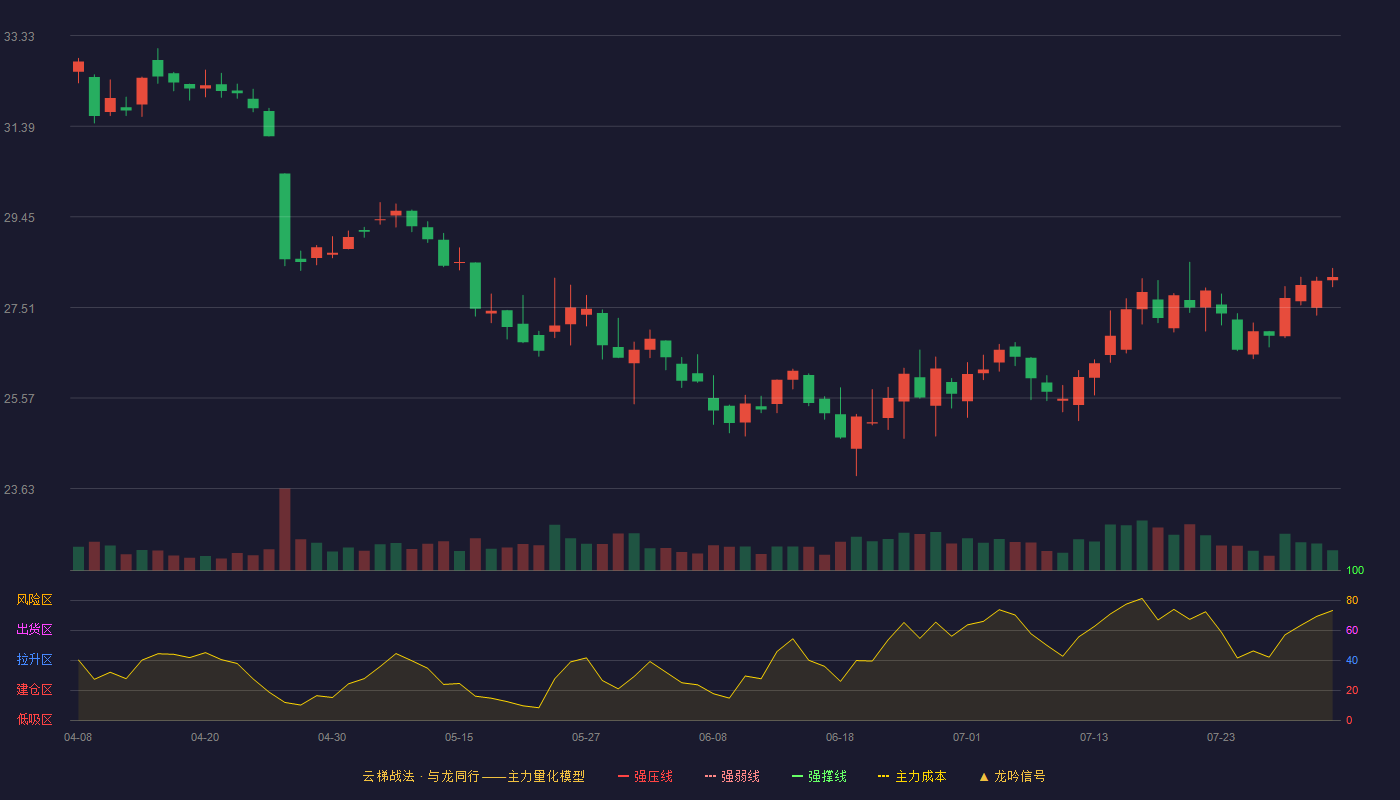The width and height of the screenshot is (1400, 800).
Task: Click the 25.57 price axis label
Action: 19,398
